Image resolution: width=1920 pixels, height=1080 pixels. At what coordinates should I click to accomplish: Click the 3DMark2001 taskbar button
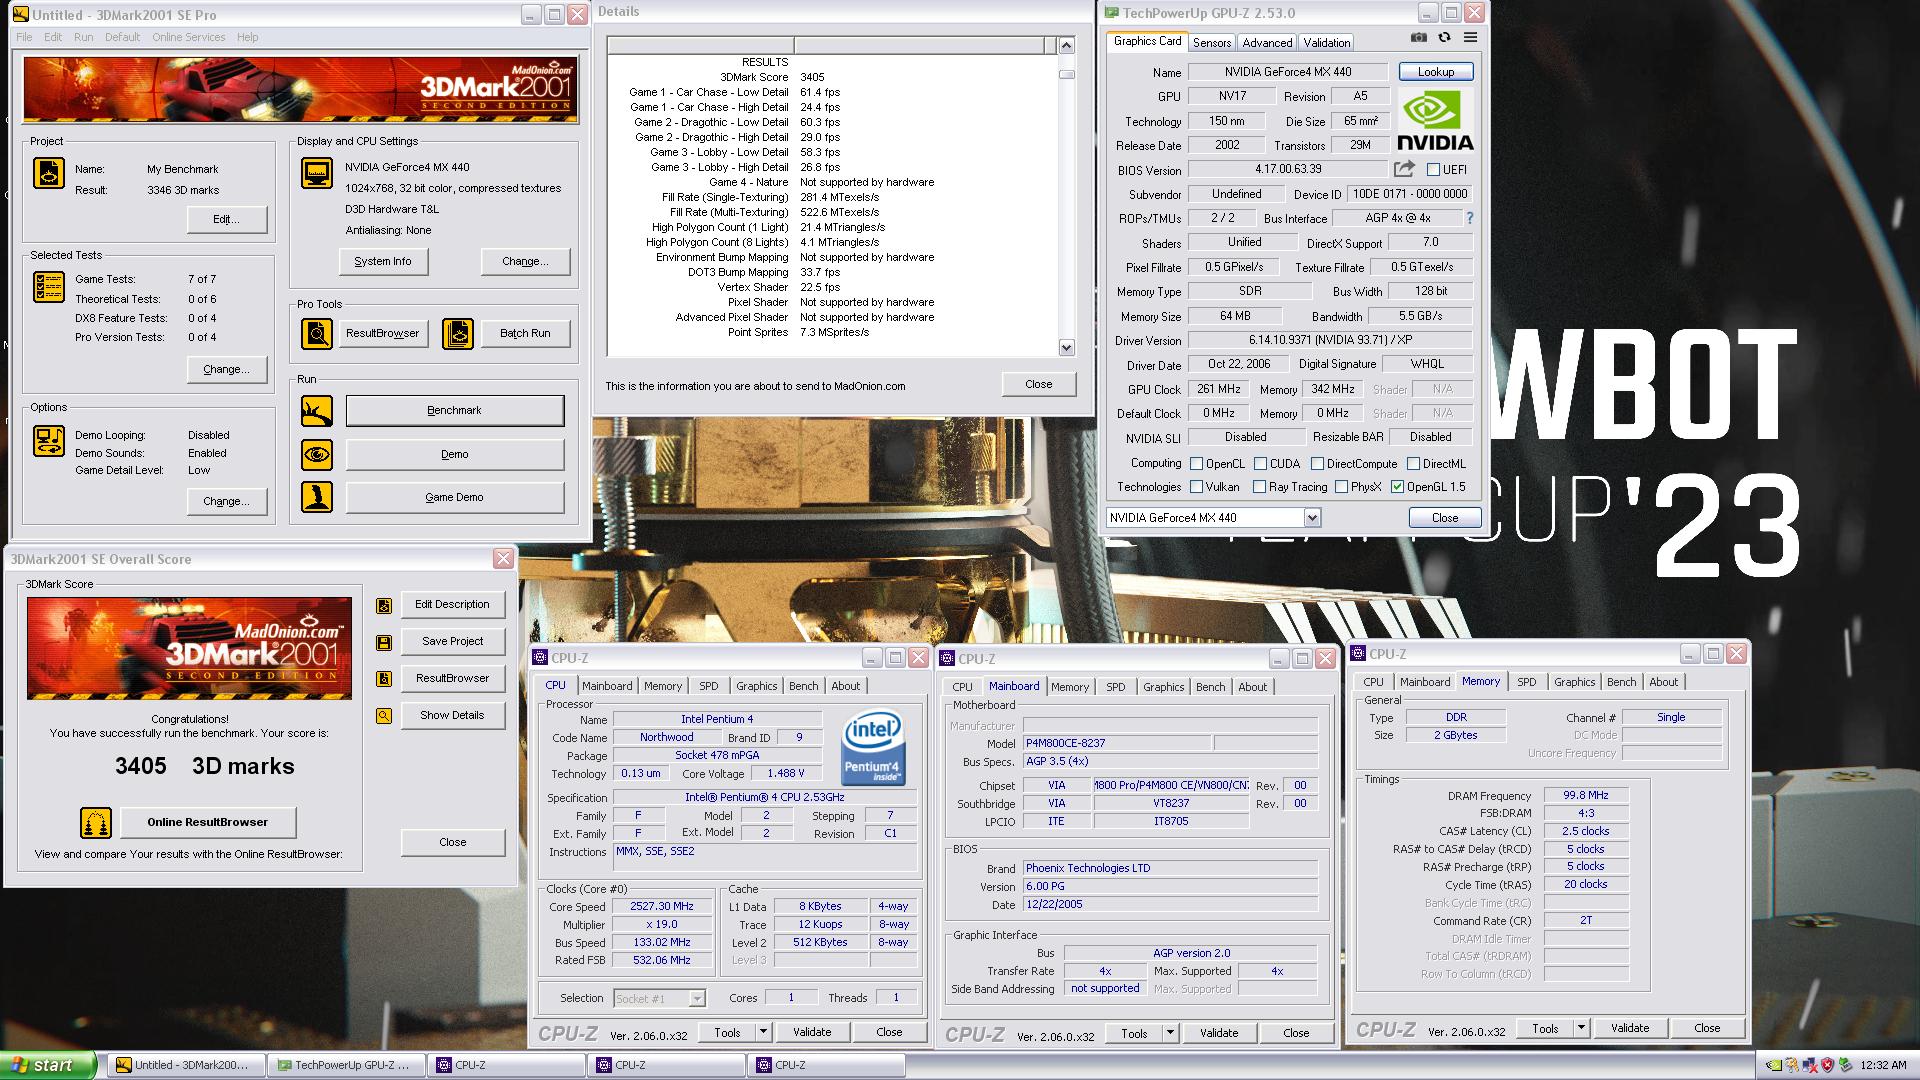pos(186,1065)
